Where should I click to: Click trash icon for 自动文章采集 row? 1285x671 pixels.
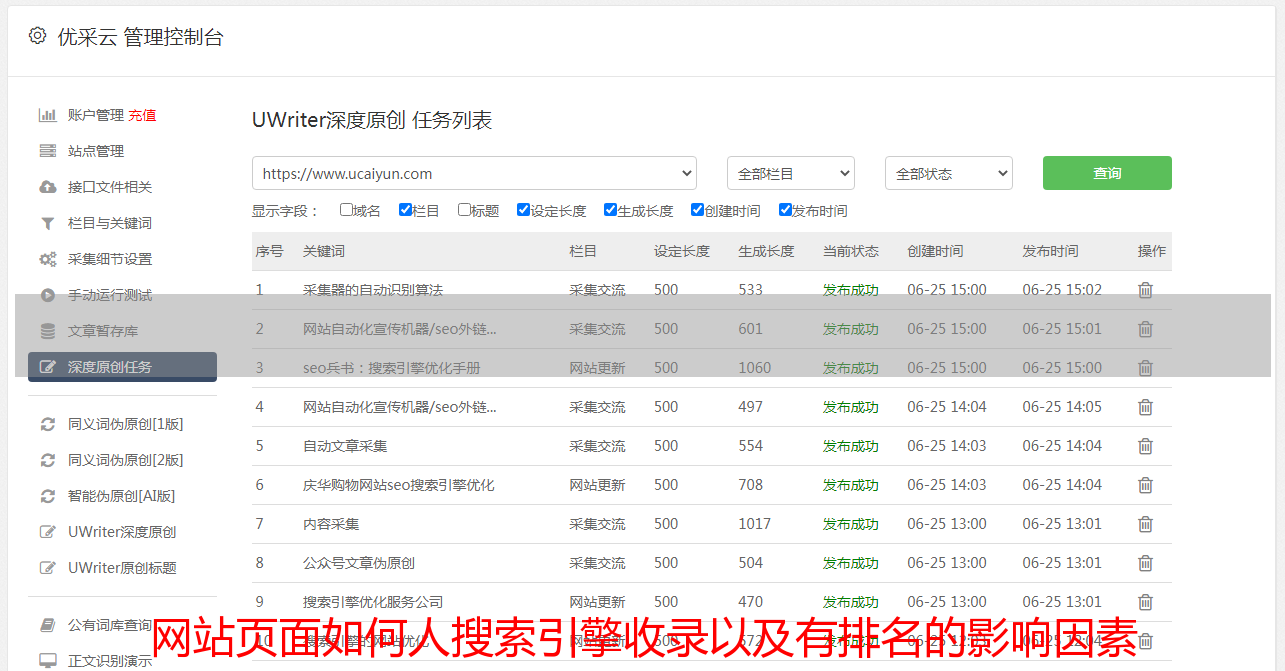(x=1145, y=446)
